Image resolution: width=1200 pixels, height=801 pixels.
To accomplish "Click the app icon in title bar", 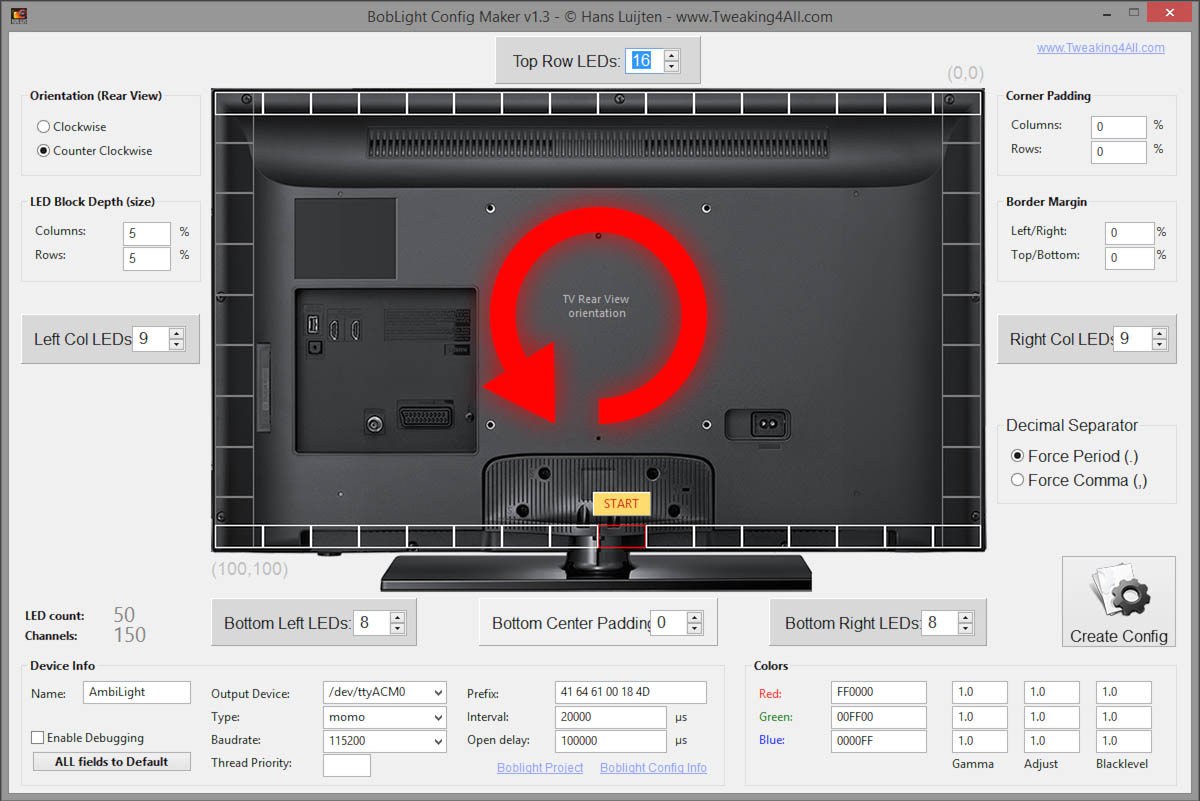I will (x=18, y=16).
